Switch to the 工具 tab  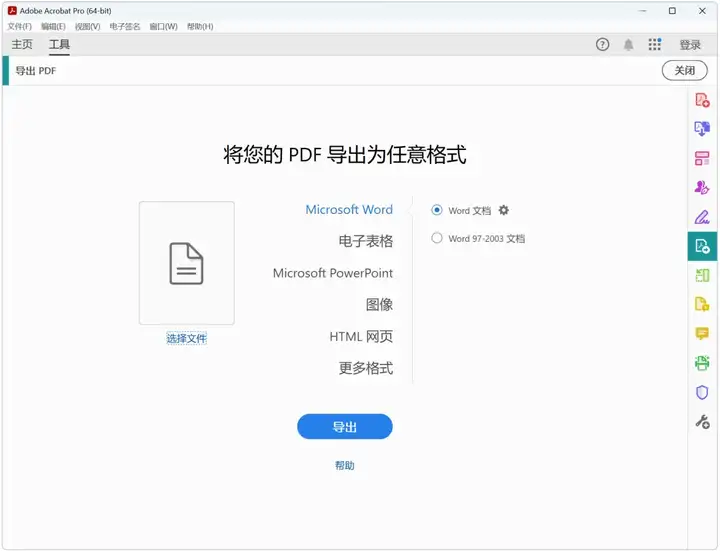coord(59,45)
